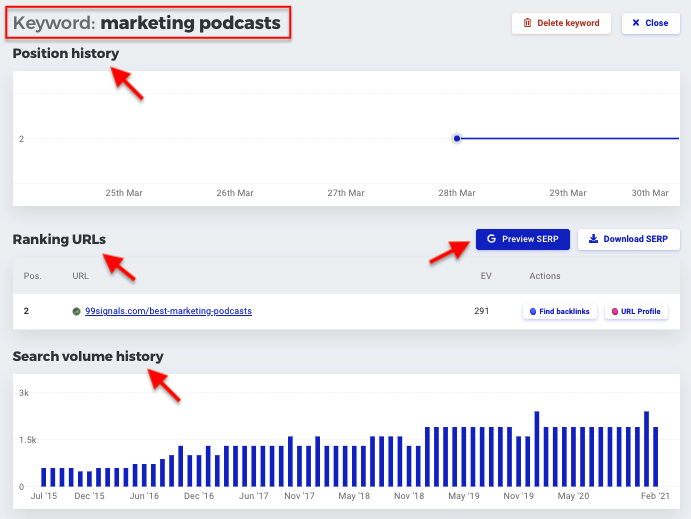Click the Google G icon on Preview SERP

[491, 239]
